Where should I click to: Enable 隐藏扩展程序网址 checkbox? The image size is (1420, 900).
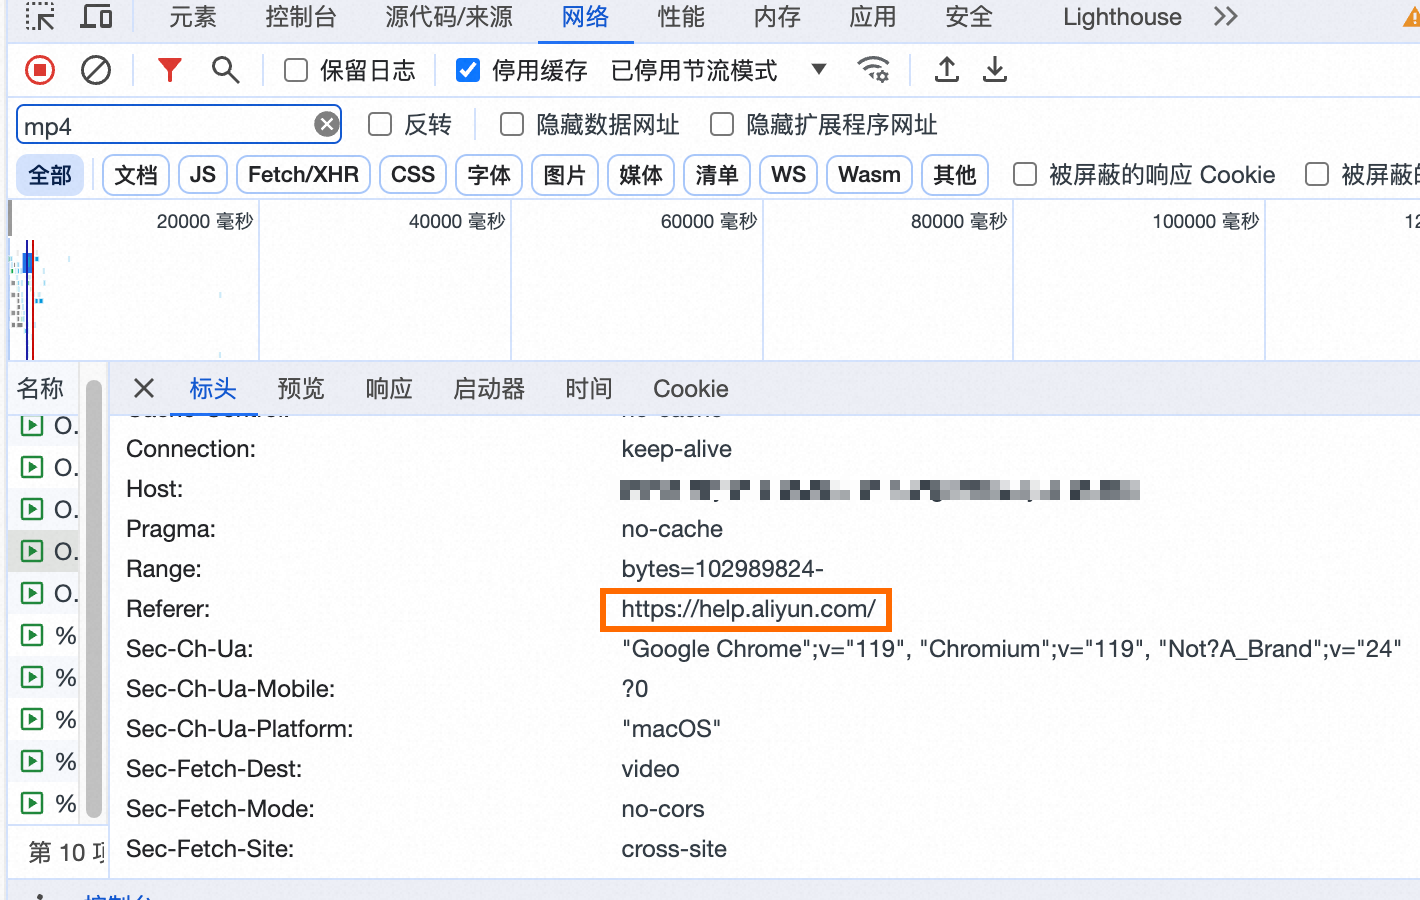pos(722,124)
